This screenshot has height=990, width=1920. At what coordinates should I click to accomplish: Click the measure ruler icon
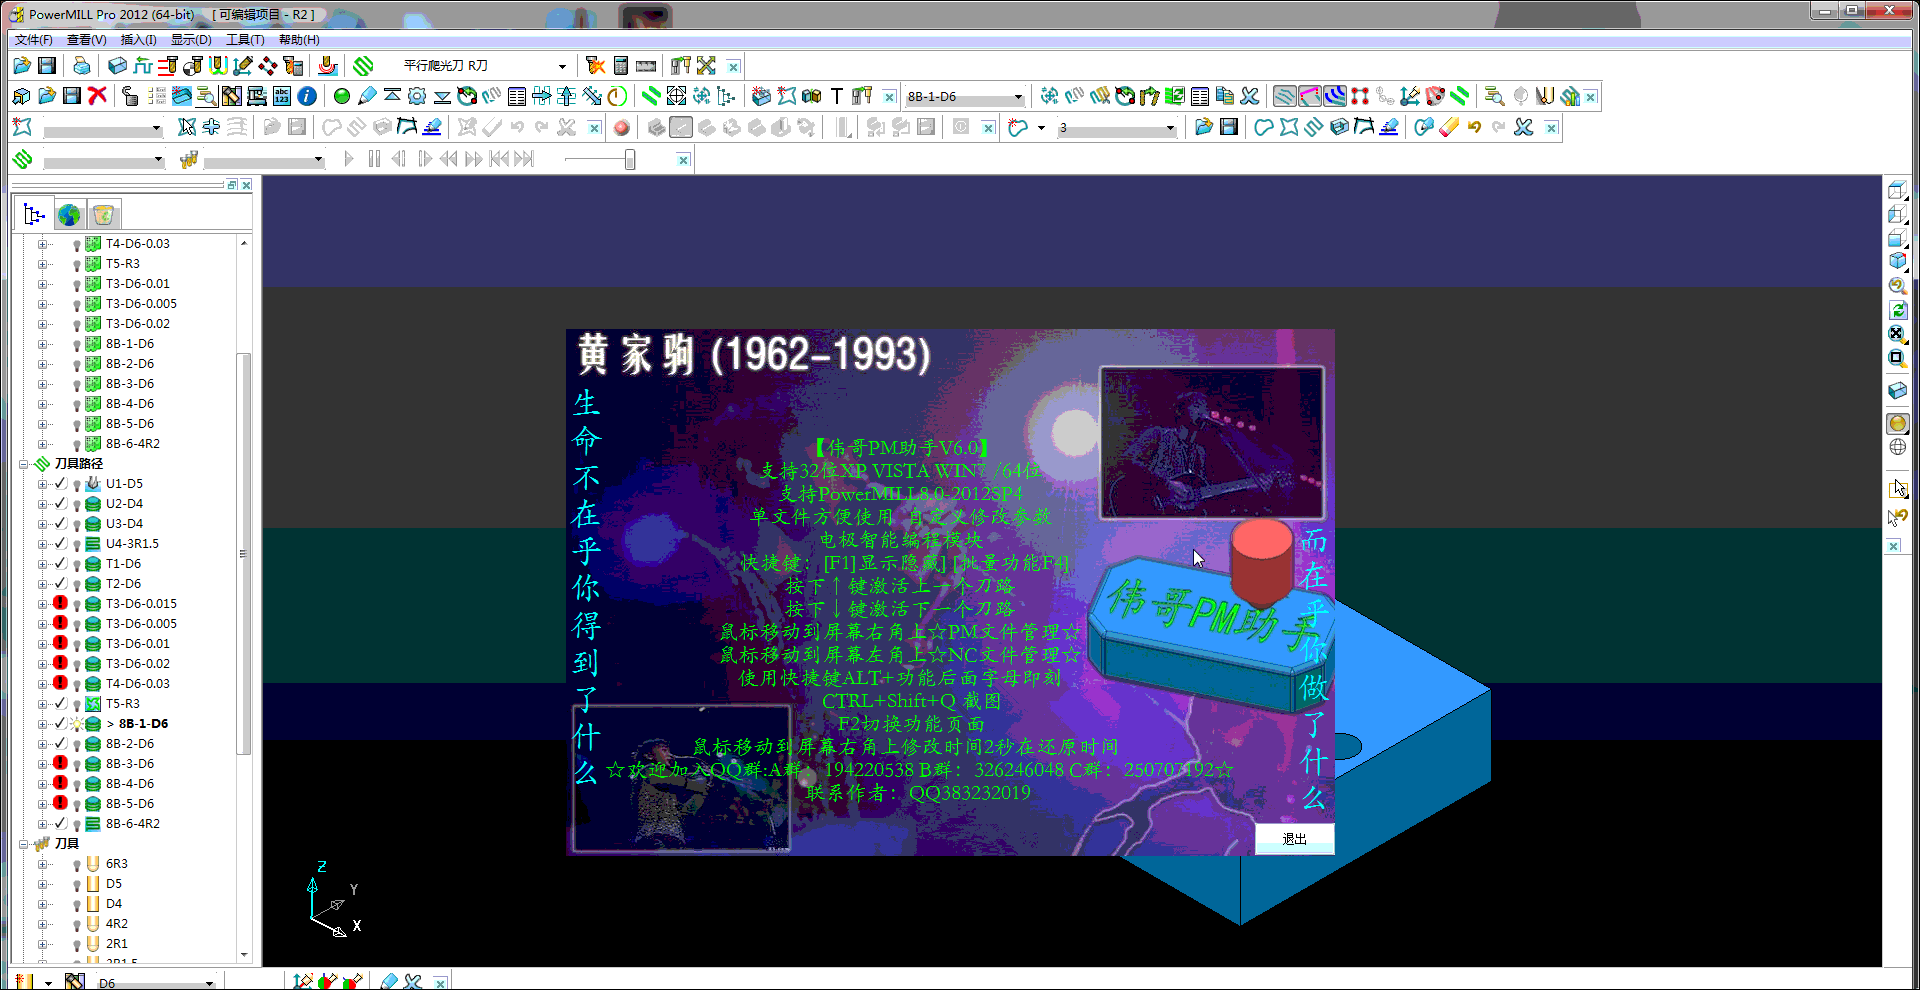[x=646, y=66]
